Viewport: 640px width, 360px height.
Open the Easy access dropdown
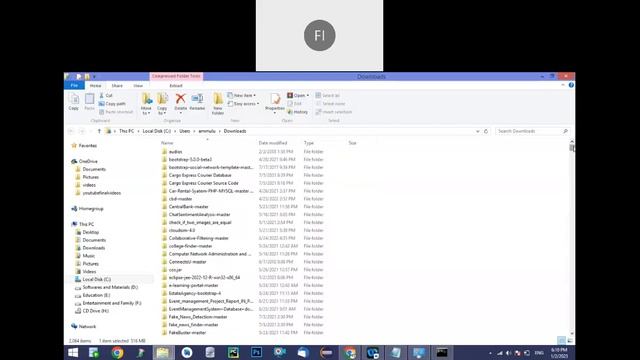(243, 104)
